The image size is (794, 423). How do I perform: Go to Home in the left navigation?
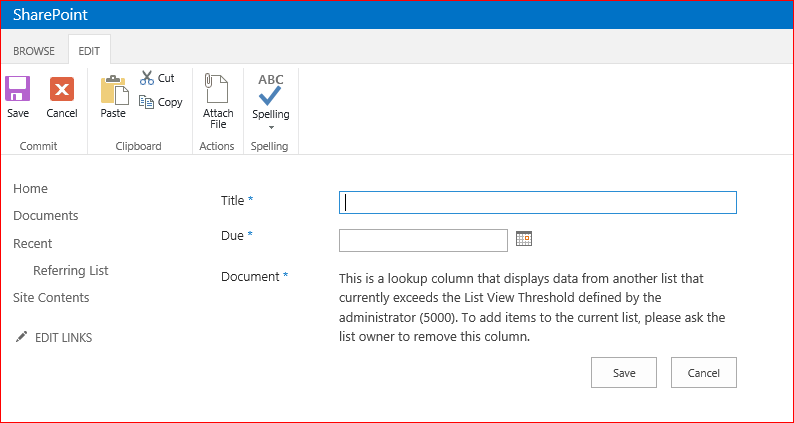pos(30,189)
